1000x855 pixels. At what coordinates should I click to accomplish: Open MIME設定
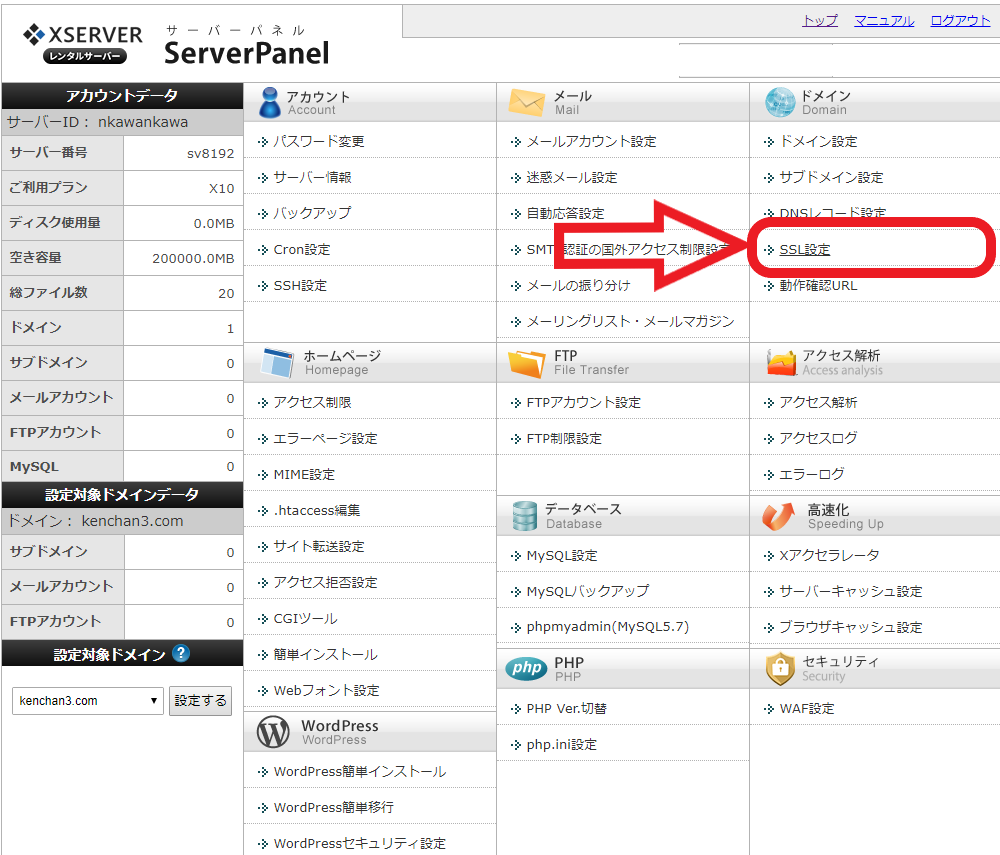(x=304, y=475)
